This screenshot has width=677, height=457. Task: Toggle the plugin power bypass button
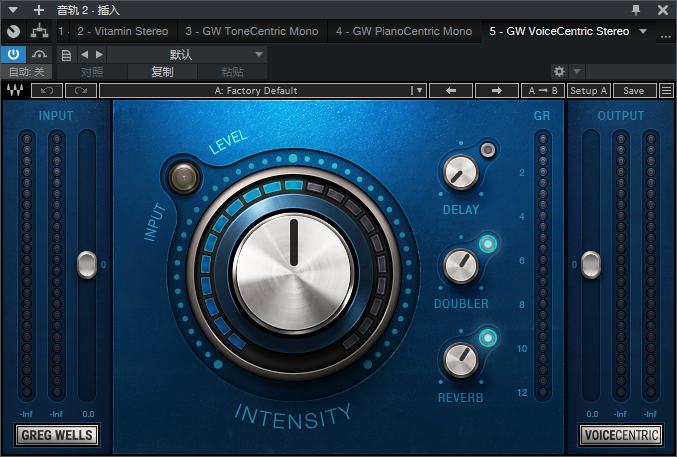click(13, 54)
